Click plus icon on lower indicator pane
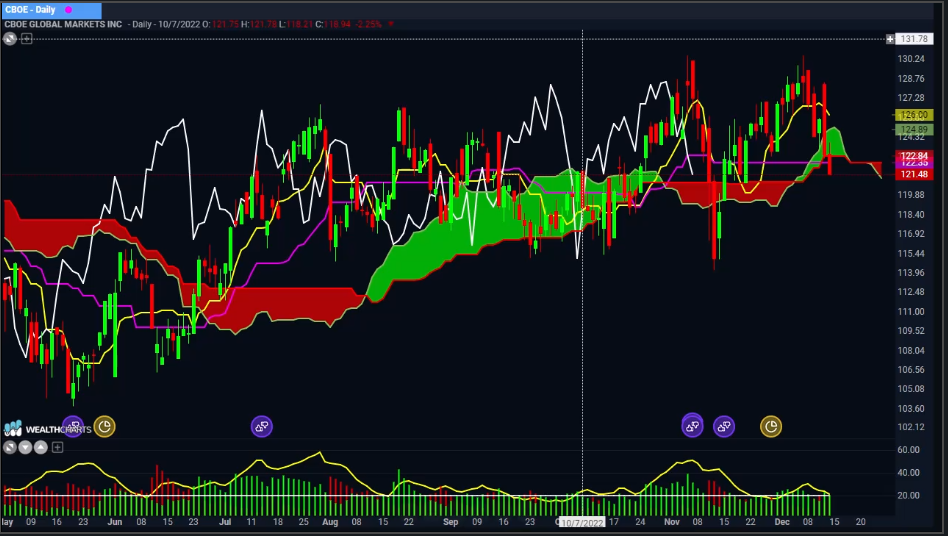 (x=57, y=447)
